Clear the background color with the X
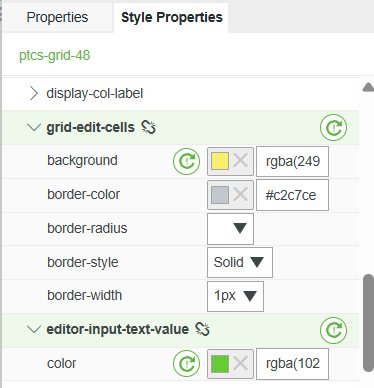This screenshot has width=374, height=388. click(x=240, y=161)
